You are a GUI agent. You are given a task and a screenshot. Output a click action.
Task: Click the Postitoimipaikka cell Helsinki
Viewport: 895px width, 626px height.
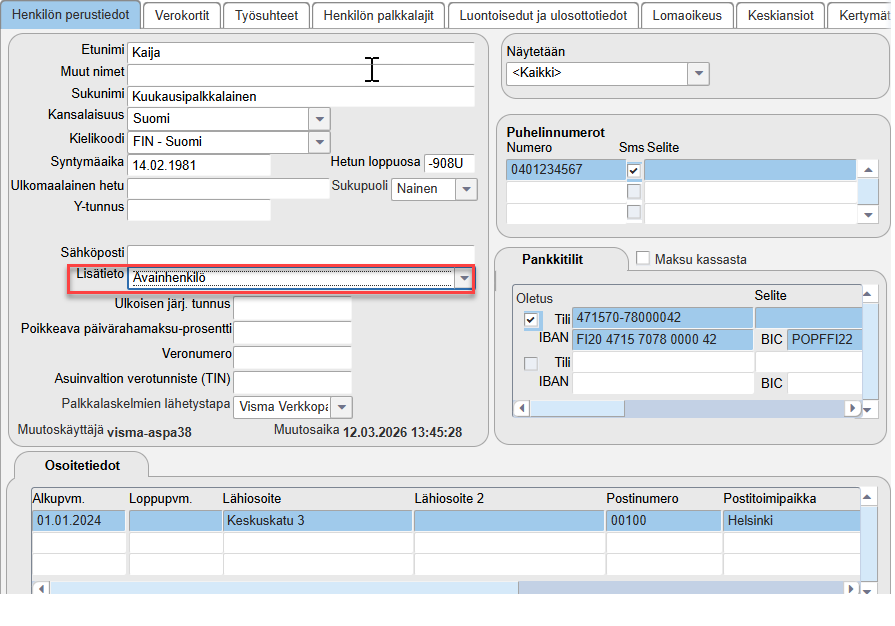pyautogui.click(x=792, y=520)
